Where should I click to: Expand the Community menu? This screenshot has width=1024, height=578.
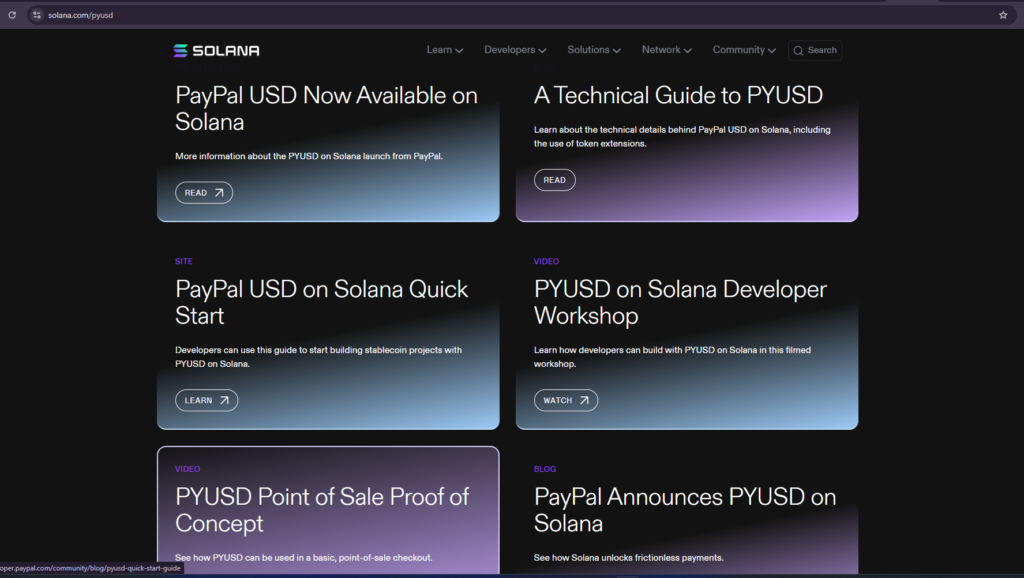coord(744,50)
